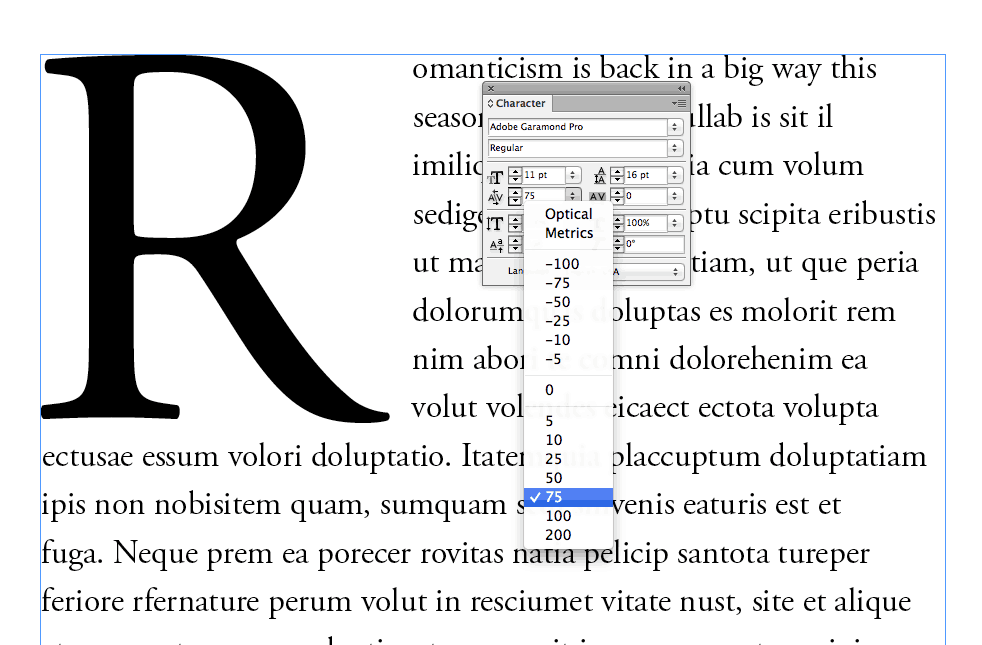982x645 pixels.
Task: Increase font size with the up stepper
Action: pos(515,171)
